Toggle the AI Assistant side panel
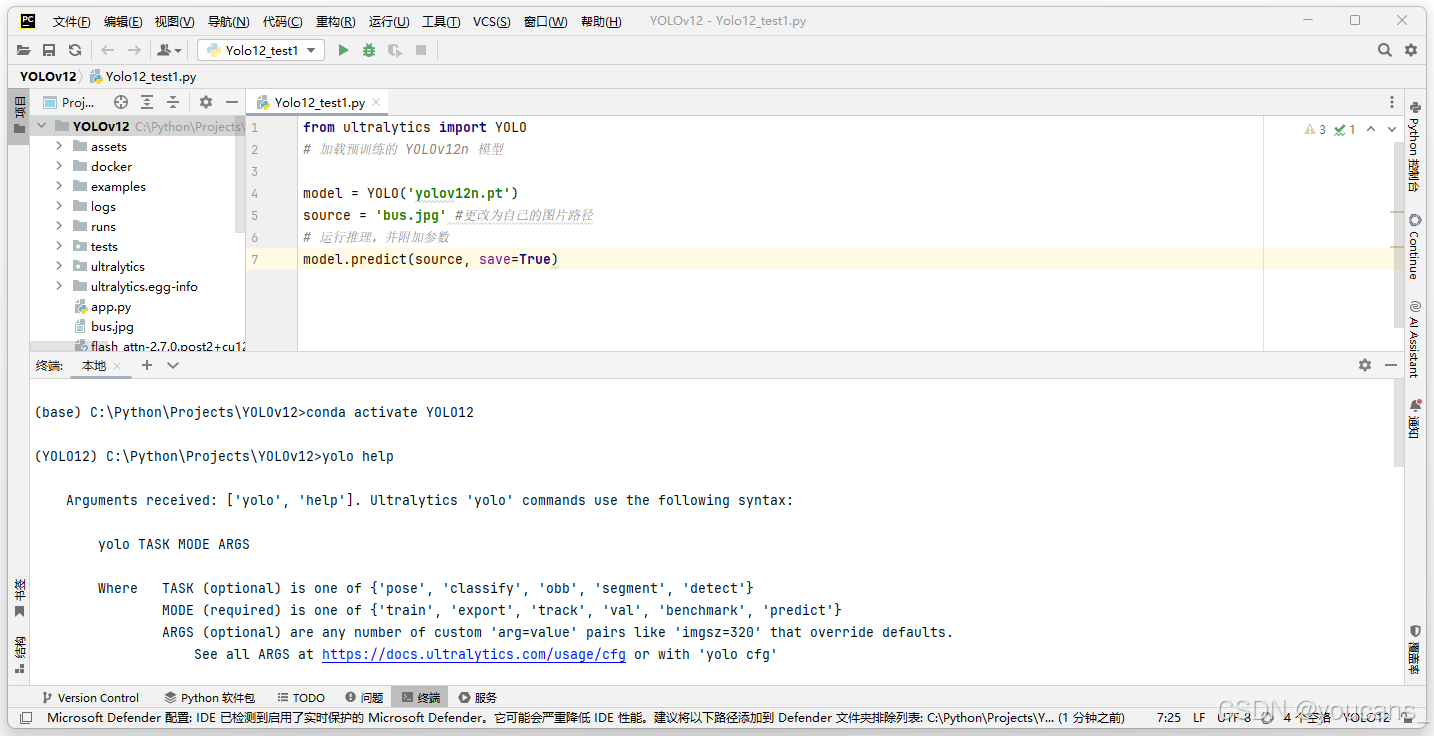1434x736 pixels. point(1414,338)
